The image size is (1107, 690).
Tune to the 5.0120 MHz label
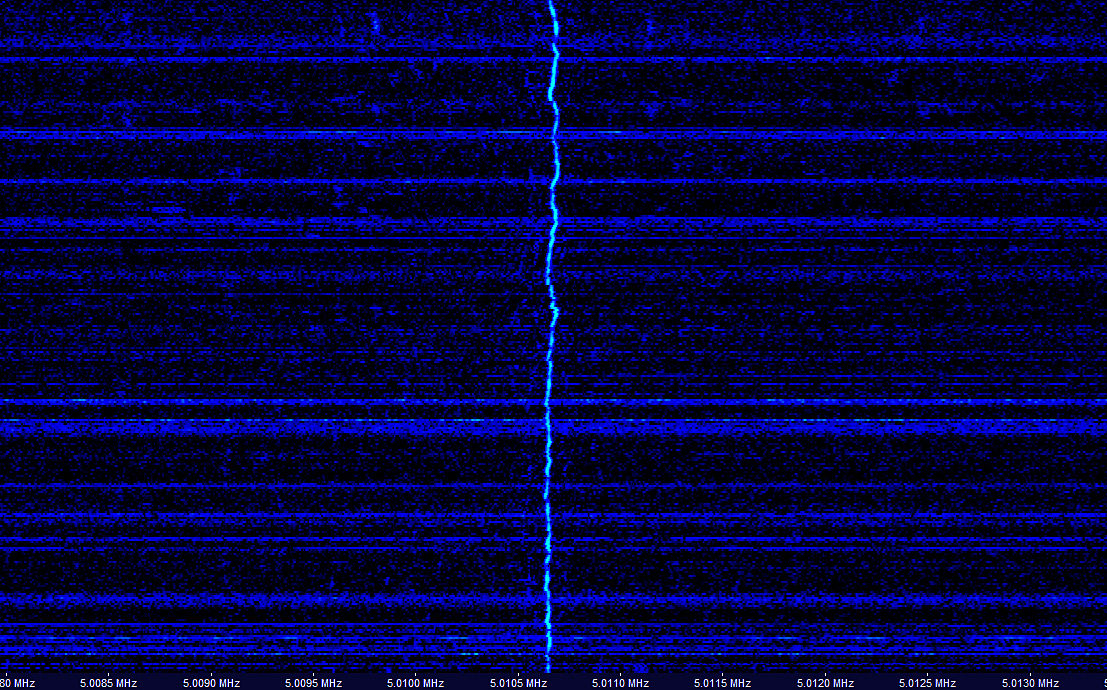click(825, 683)
